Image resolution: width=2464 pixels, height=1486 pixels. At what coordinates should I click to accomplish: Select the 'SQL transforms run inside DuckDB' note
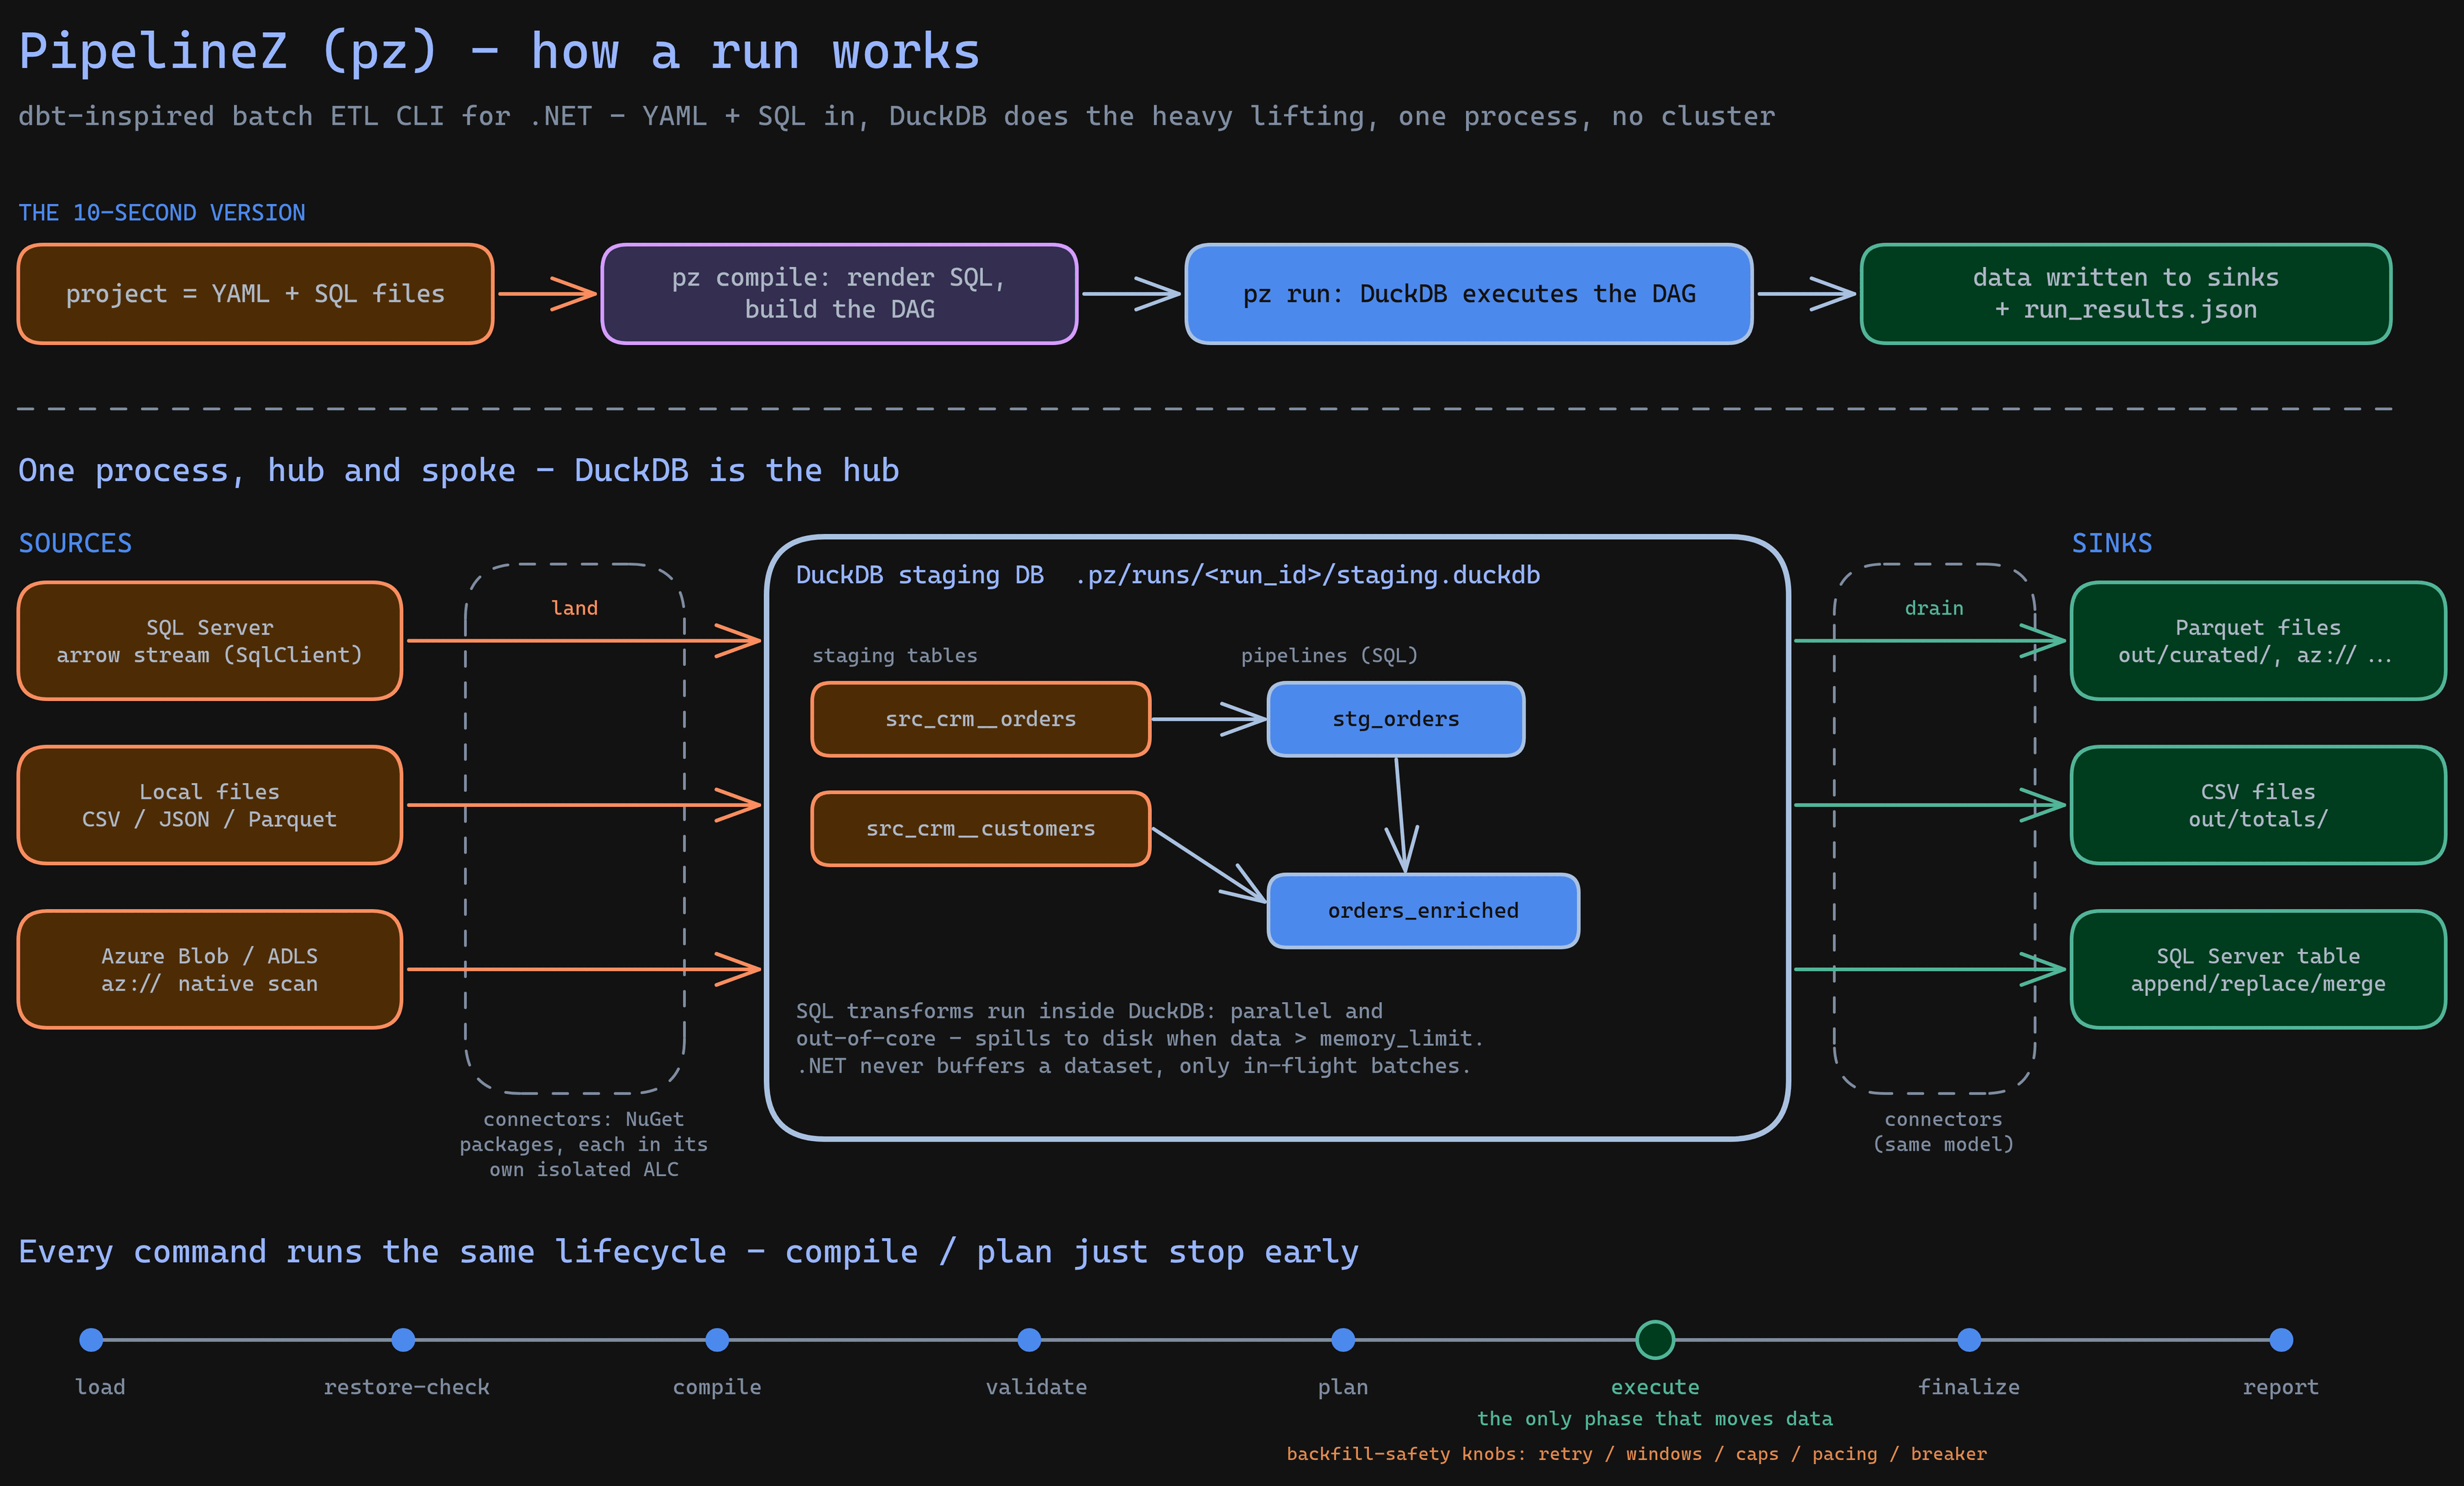click(1140, 1038)
